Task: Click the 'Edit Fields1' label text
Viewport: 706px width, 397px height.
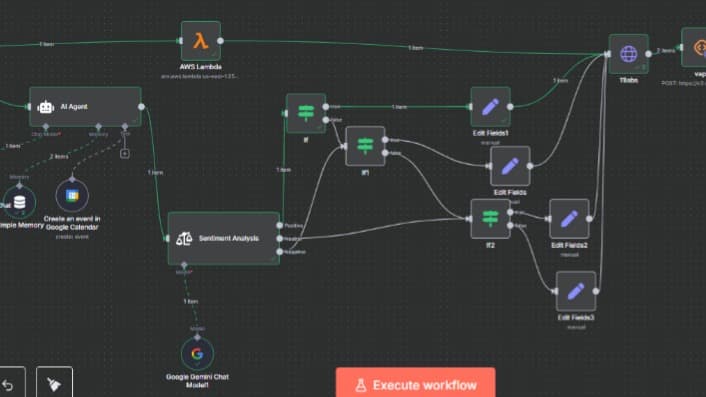Action: coord(490,133)
